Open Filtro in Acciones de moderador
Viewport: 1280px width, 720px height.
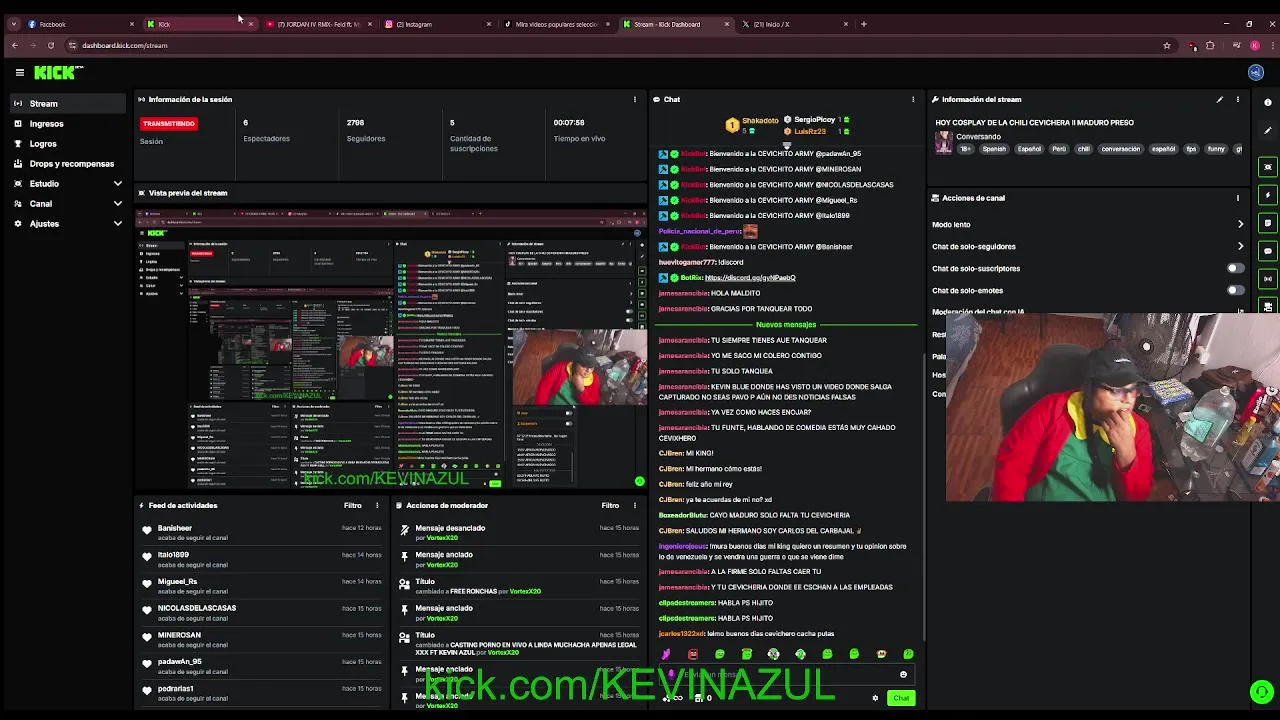tap(610, 505)
